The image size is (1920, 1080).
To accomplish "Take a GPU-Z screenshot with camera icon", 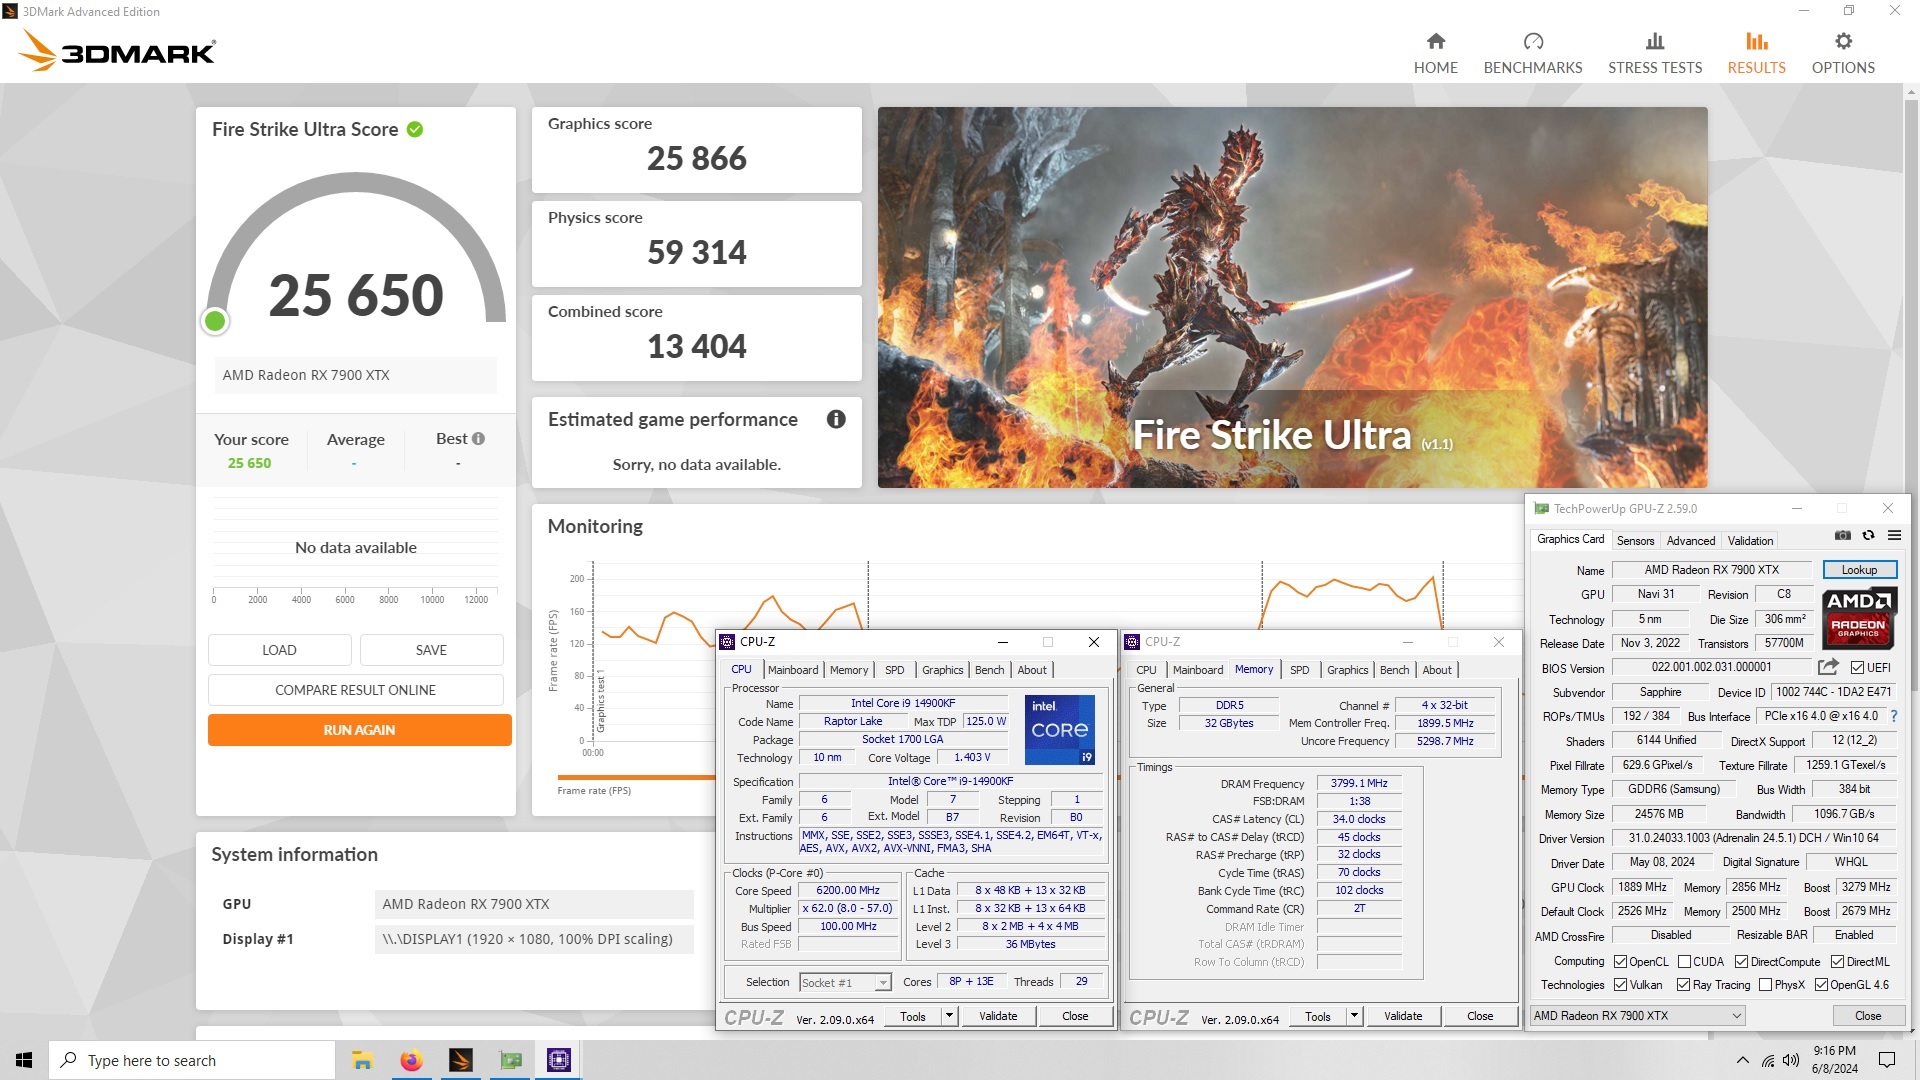I will pyautogui.click(x=1842, y=536).
